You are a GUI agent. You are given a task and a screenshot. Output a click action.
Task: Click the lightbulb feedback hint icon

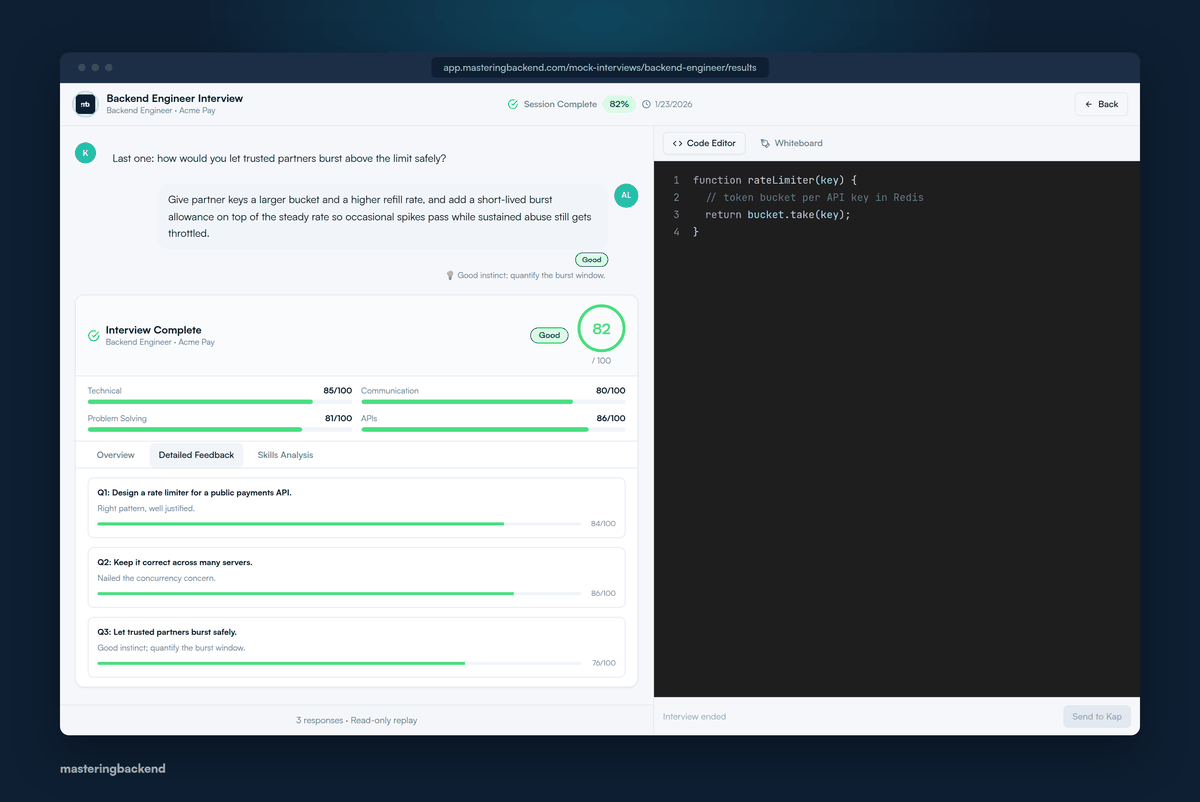click(450, 275)
